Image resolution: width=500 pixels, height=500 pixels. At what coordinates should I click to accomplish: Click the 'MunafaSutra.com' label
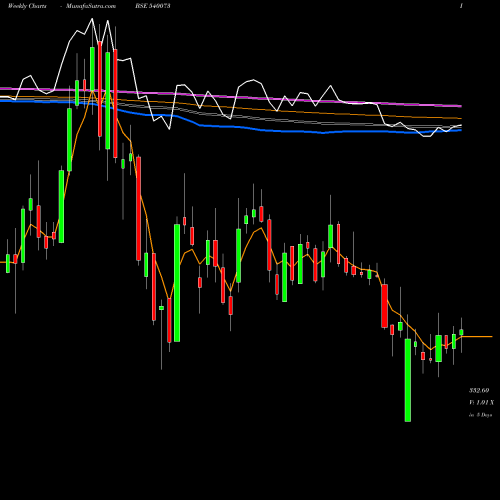pyautogui.click(x=91, y=6)
